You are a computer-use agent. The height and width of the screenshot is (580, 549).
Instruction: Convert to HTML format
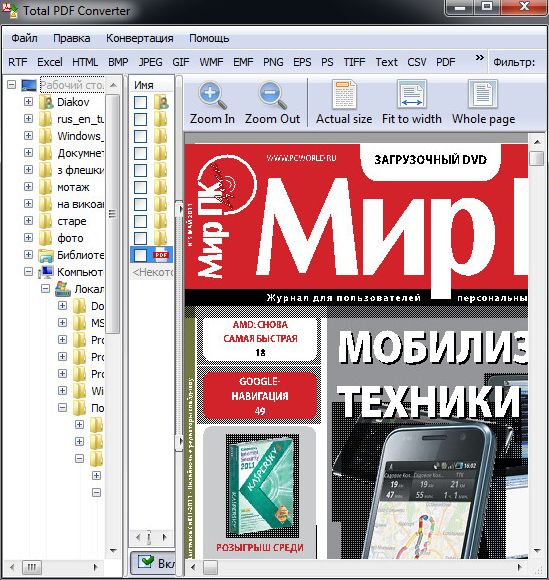tap(85, 62)
